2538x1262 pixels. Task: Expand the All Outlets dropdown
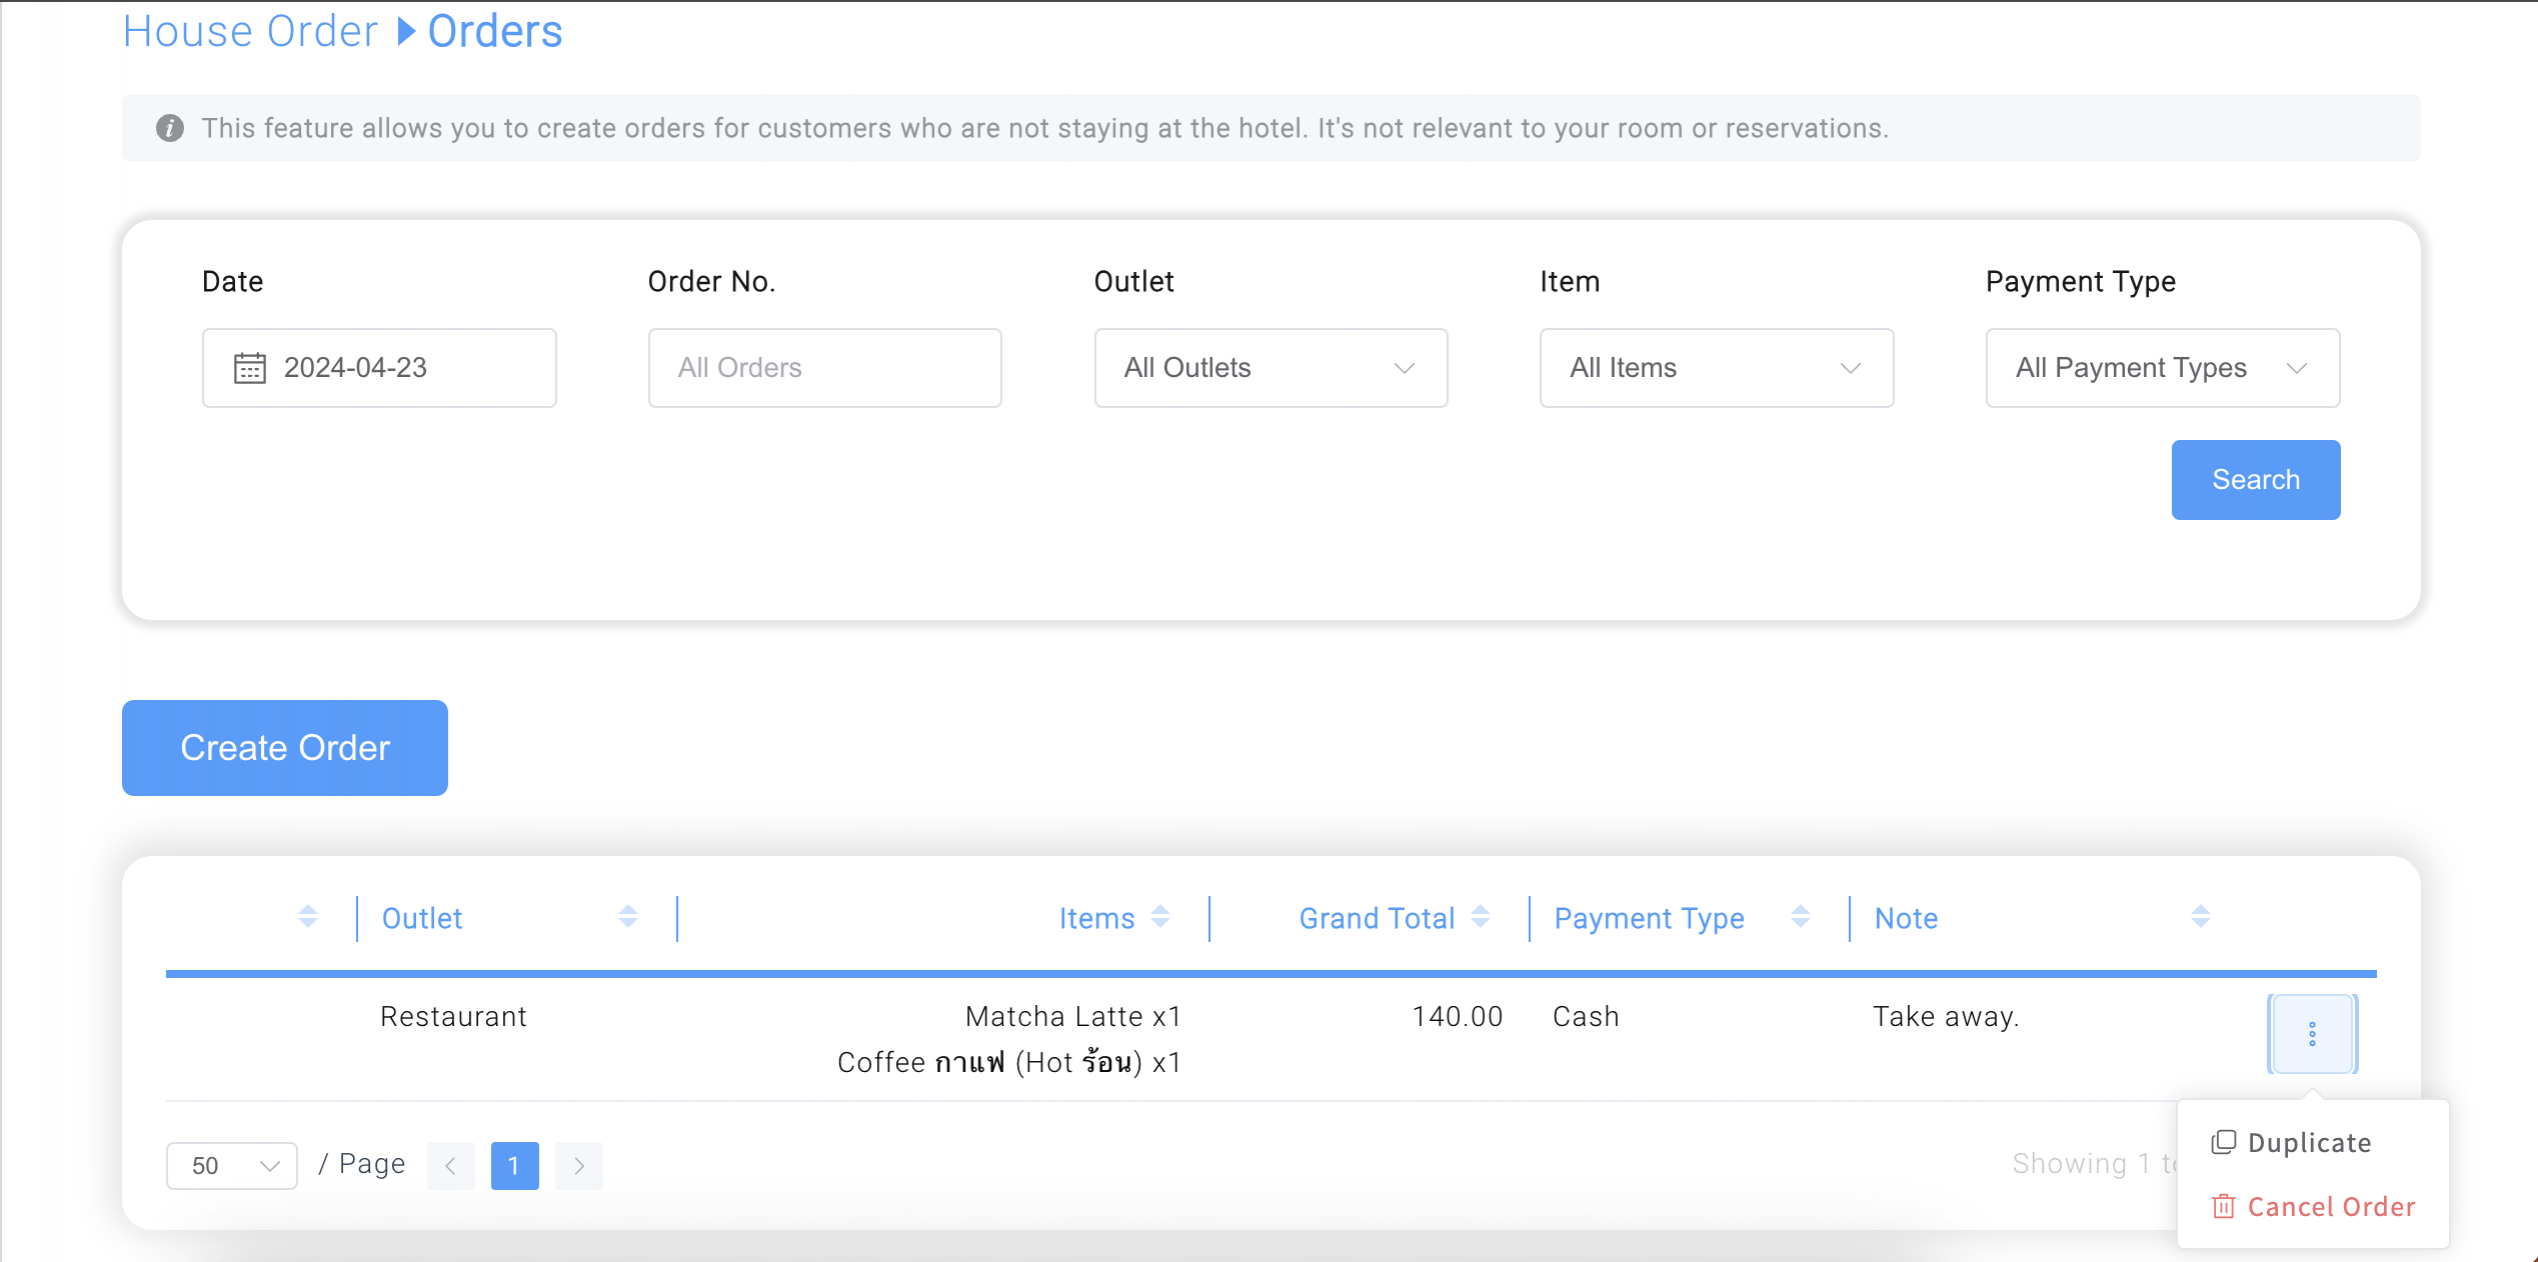1270,368
